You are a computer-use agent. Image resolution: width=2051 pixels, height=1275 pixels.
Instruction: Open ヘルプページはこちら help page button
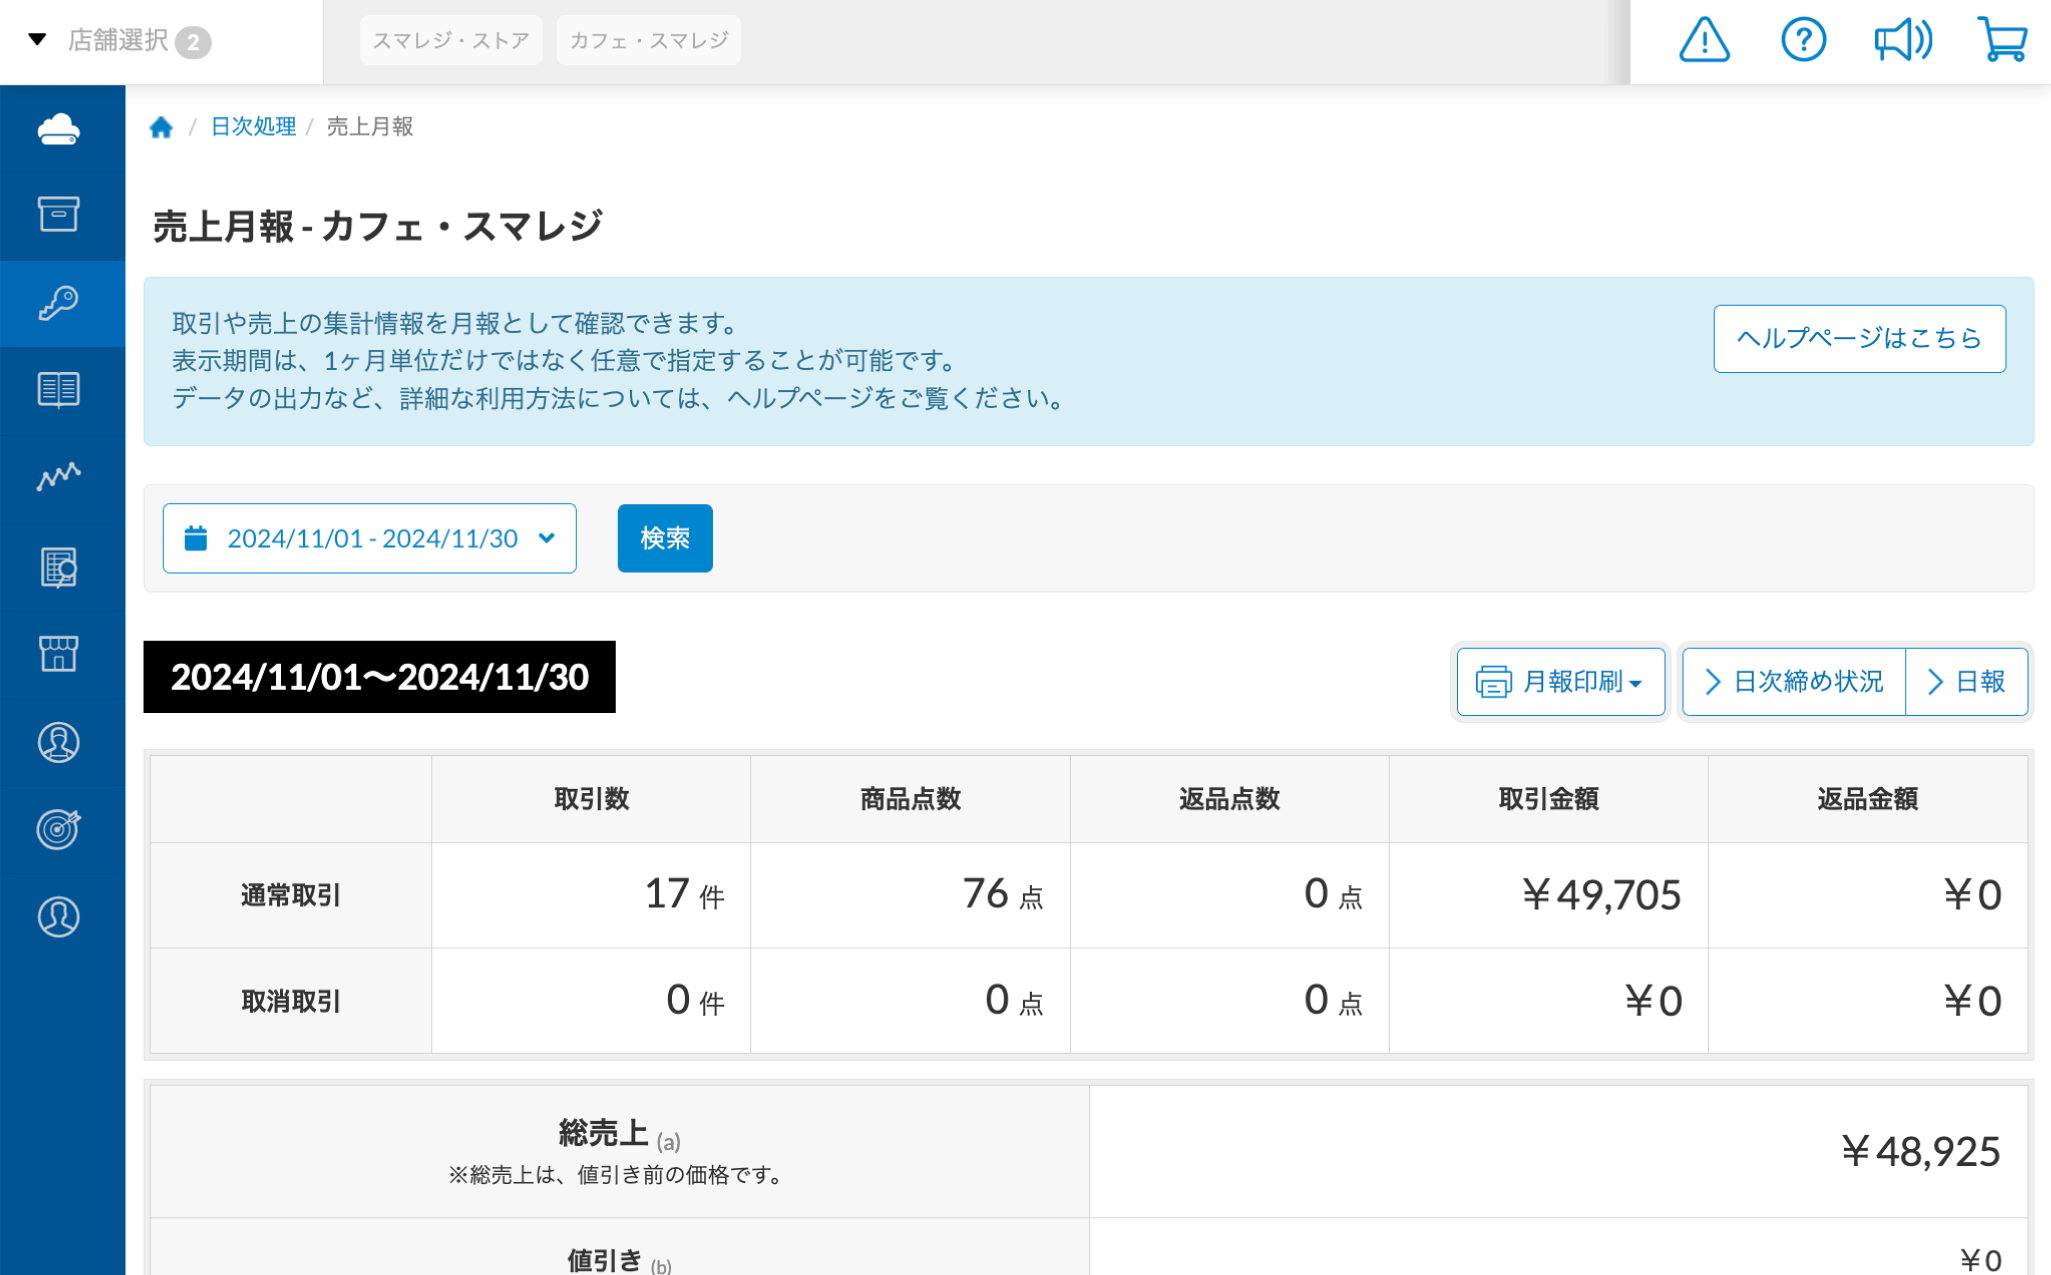tap(1859, 339)
